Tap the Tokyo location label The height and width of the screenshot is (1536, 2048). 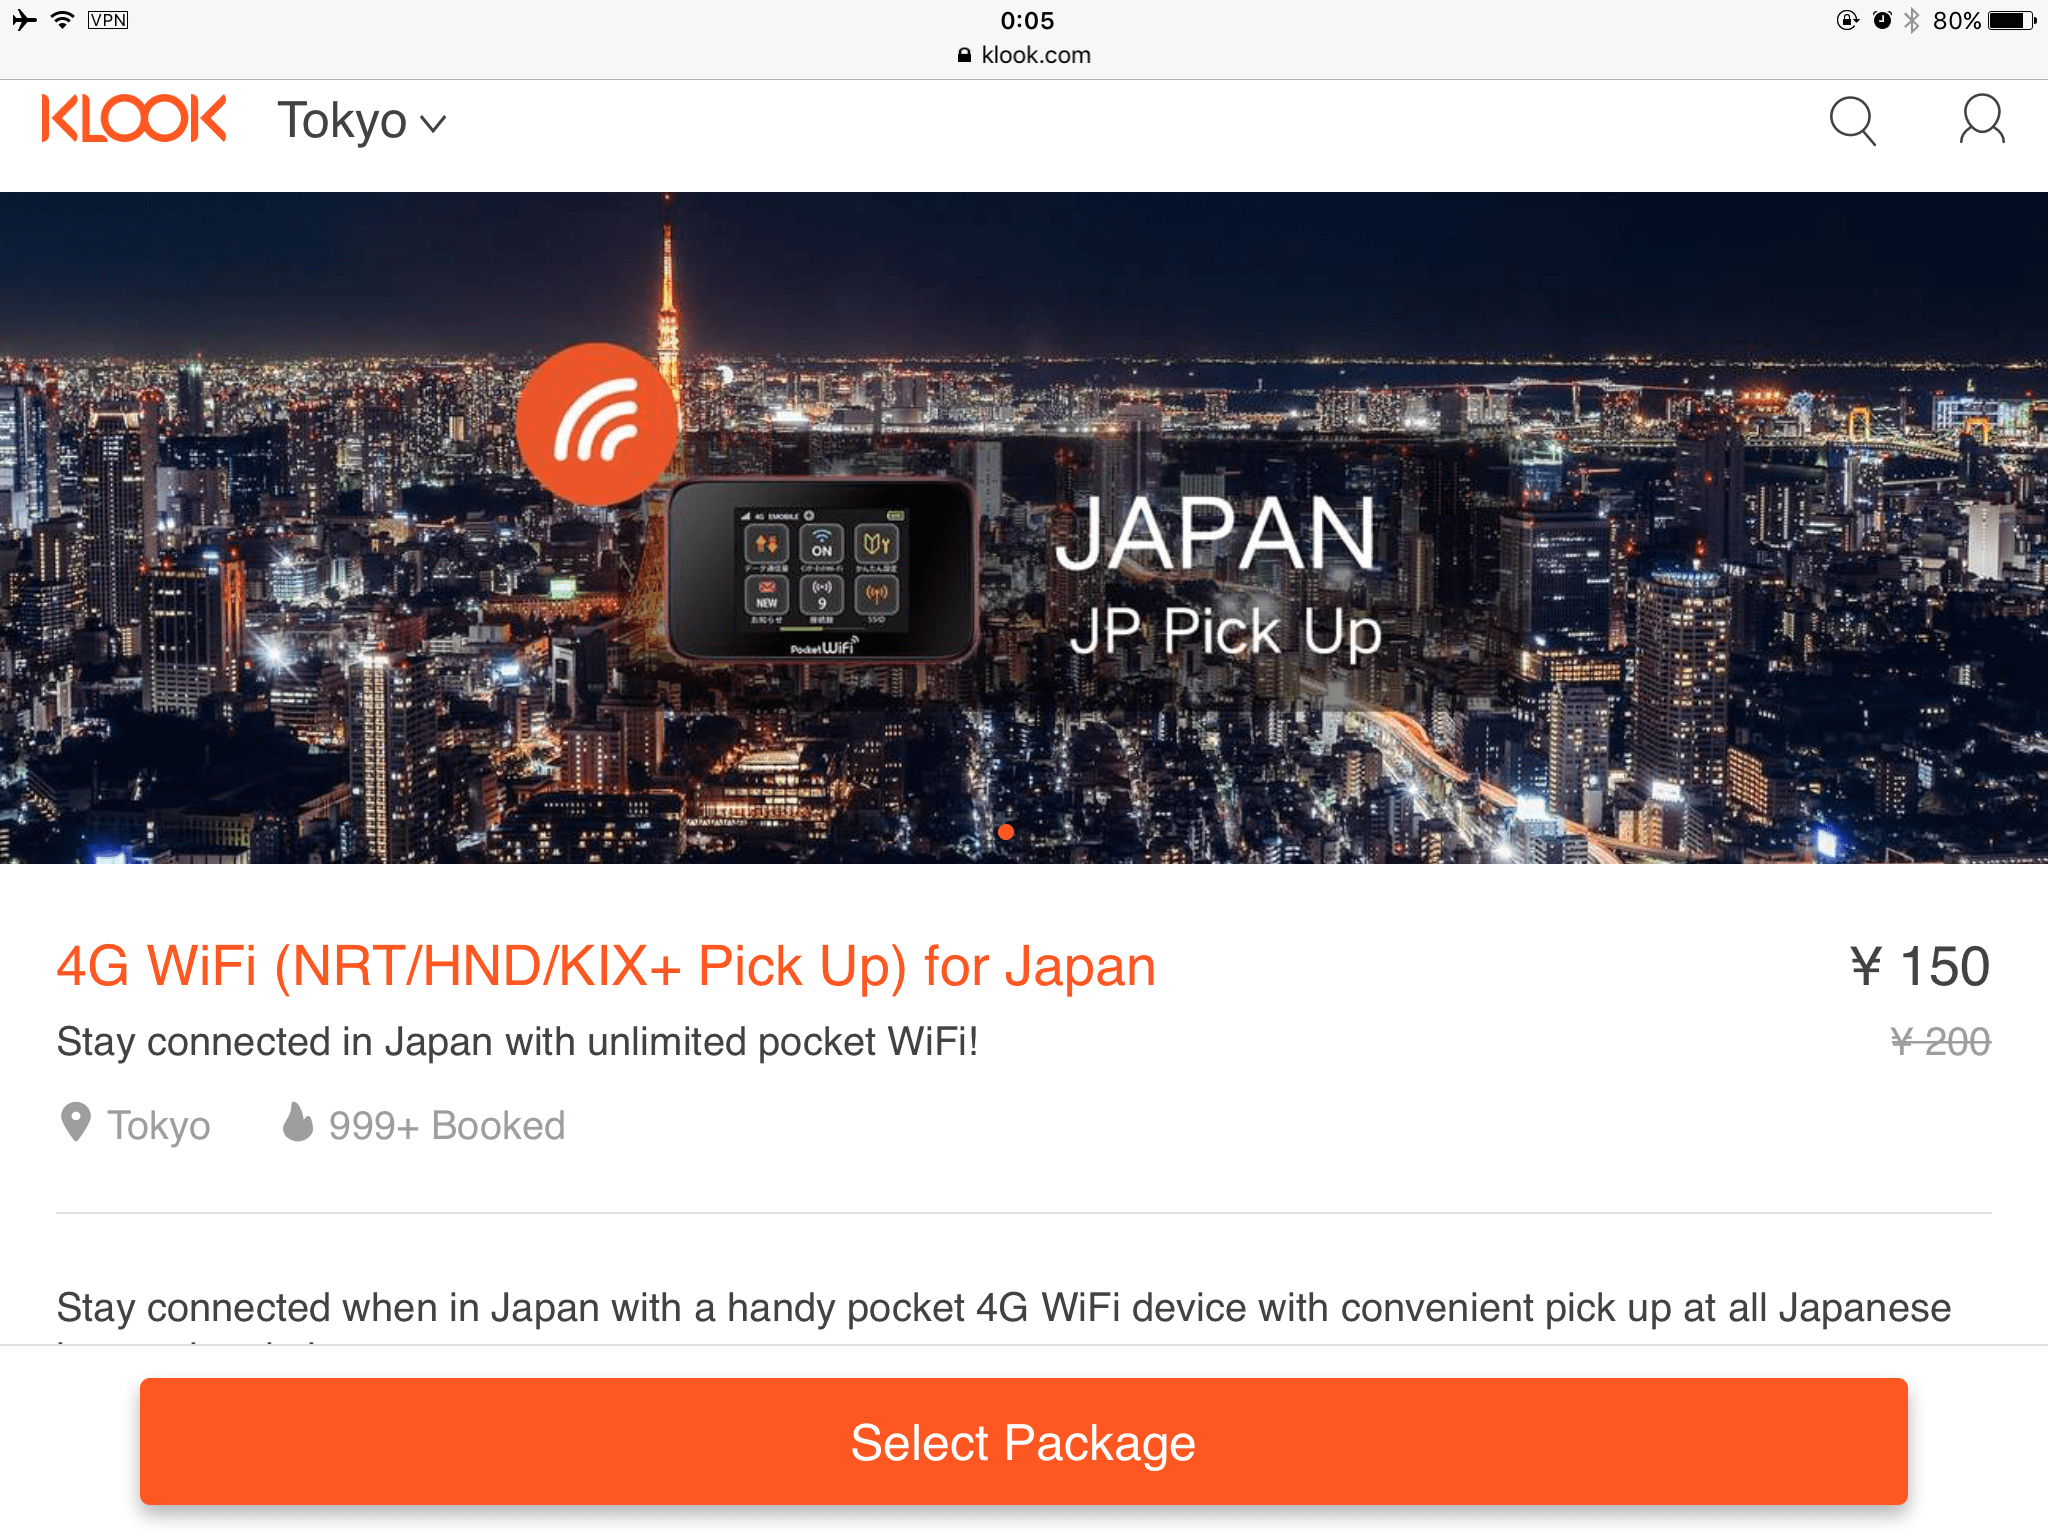159,1125
